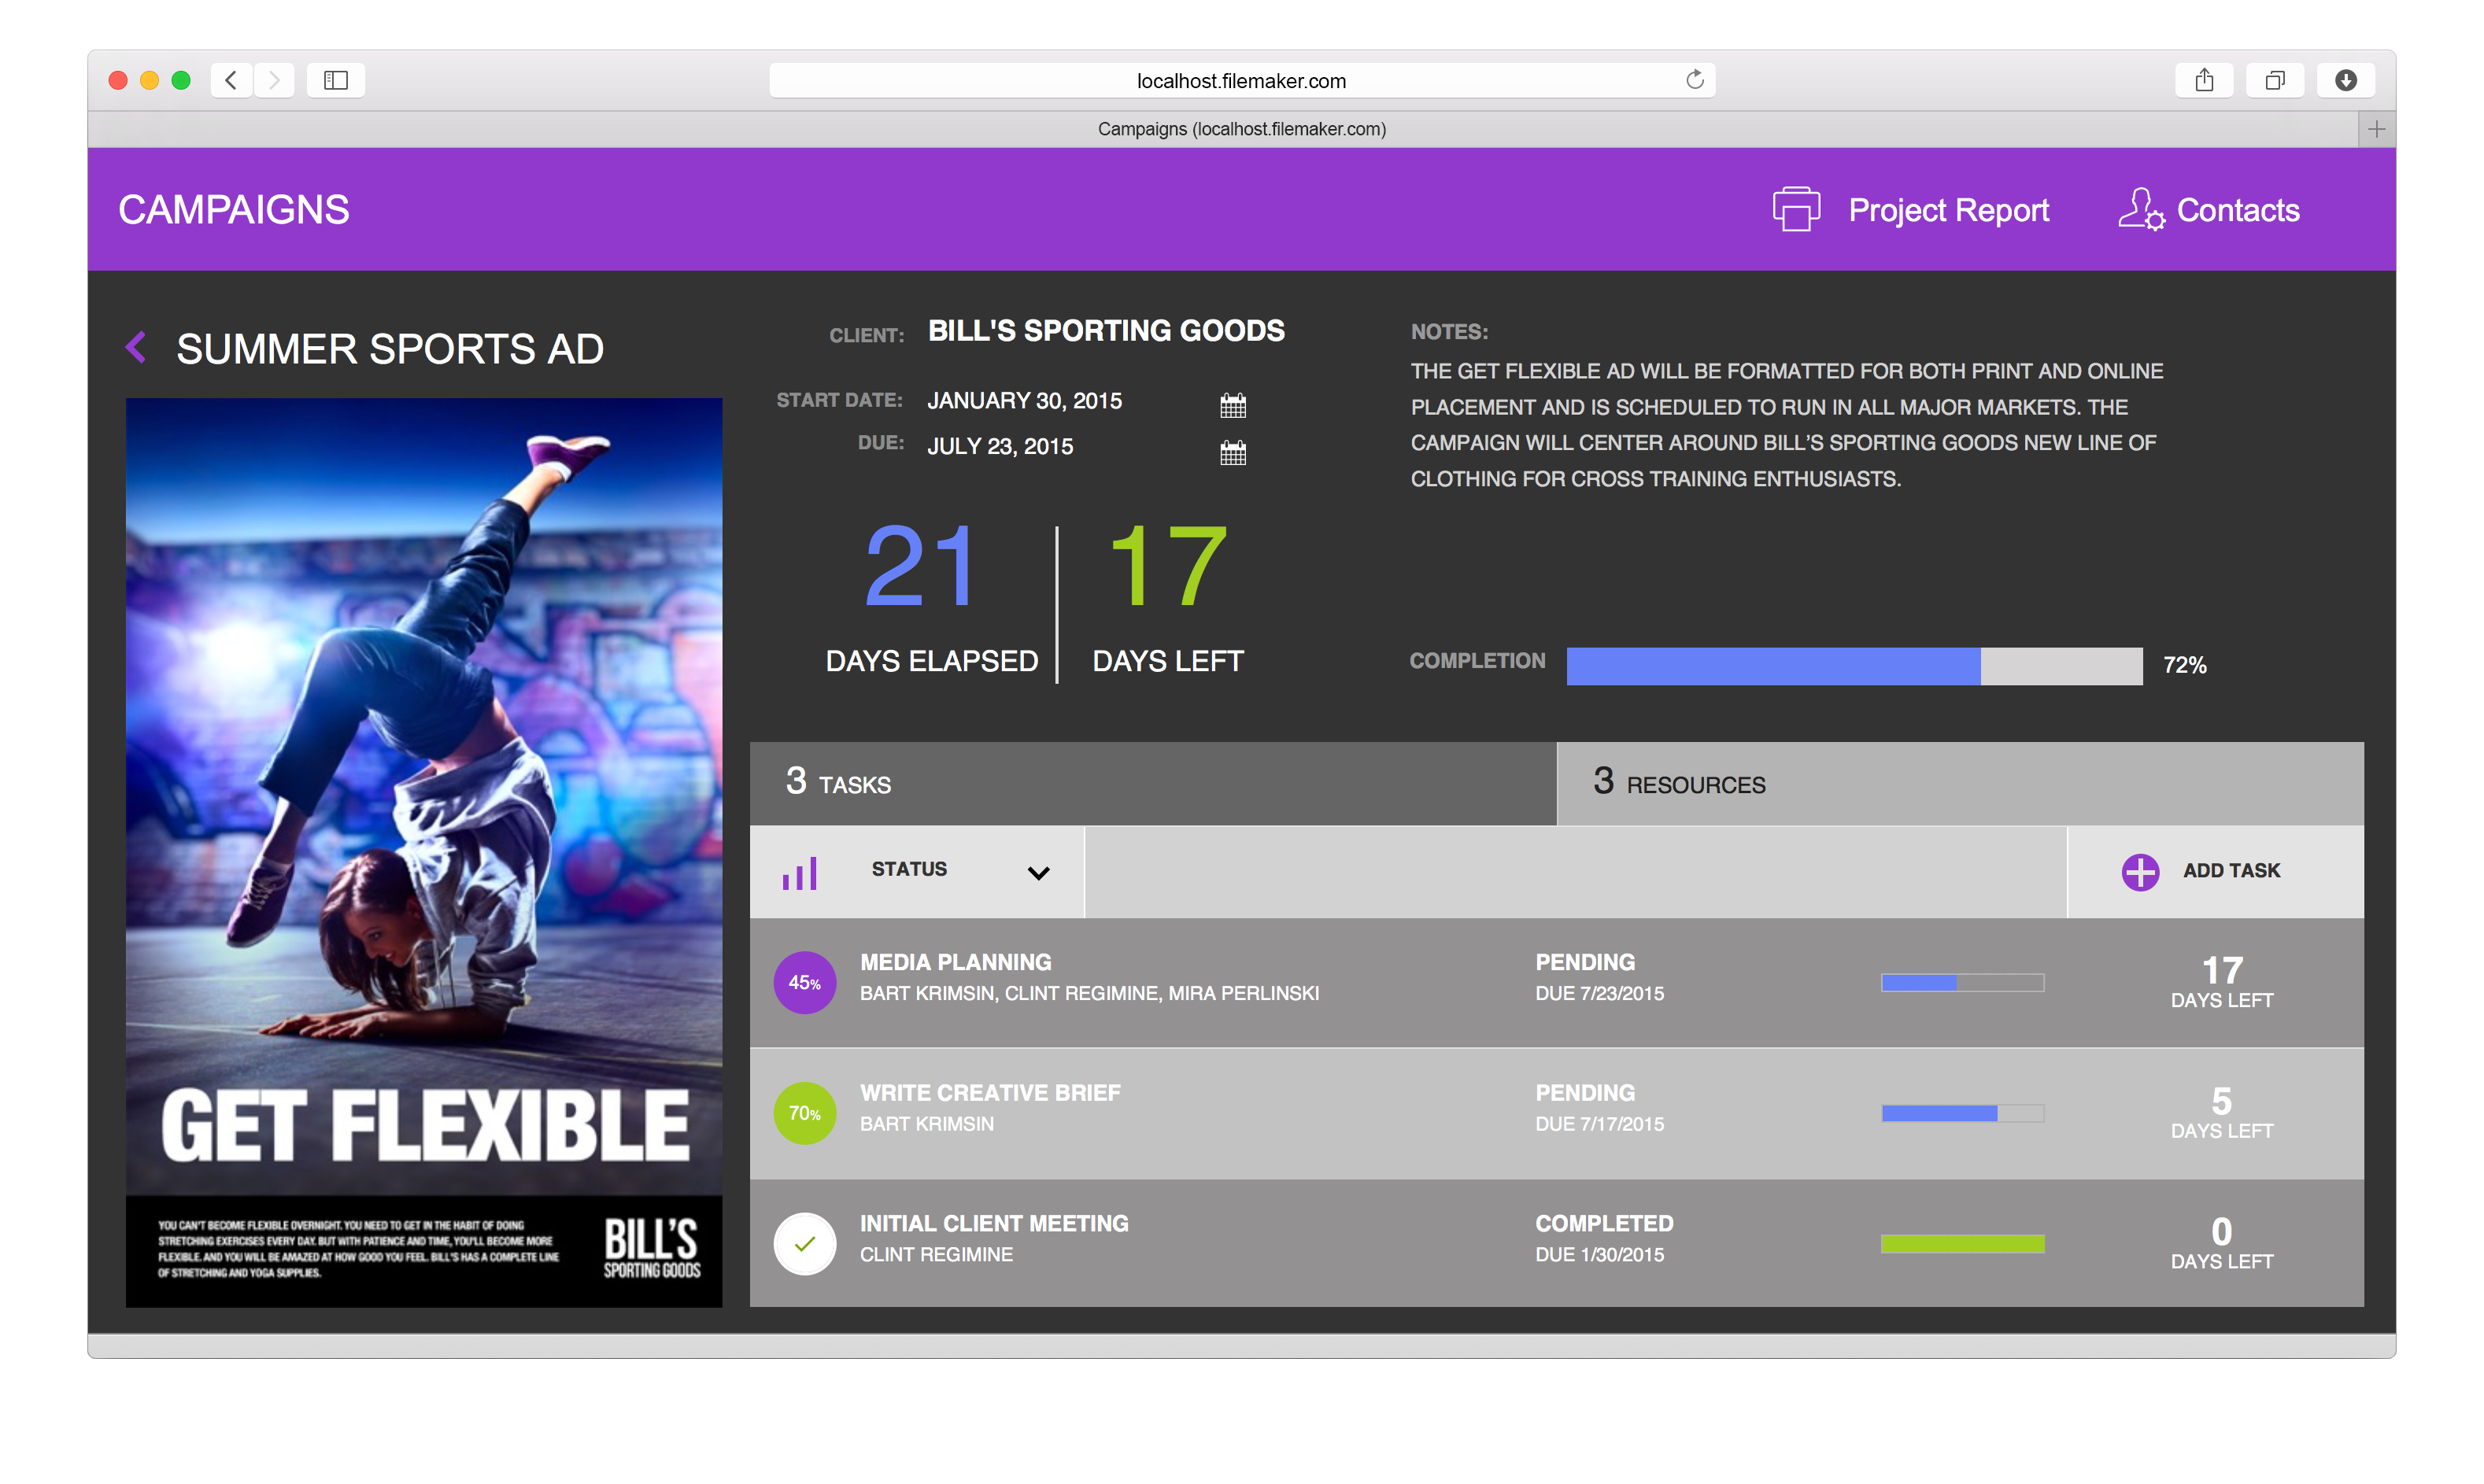Open the Contacts link
Viewport: 2484px width, 1484px height.
coord(2238,210)
